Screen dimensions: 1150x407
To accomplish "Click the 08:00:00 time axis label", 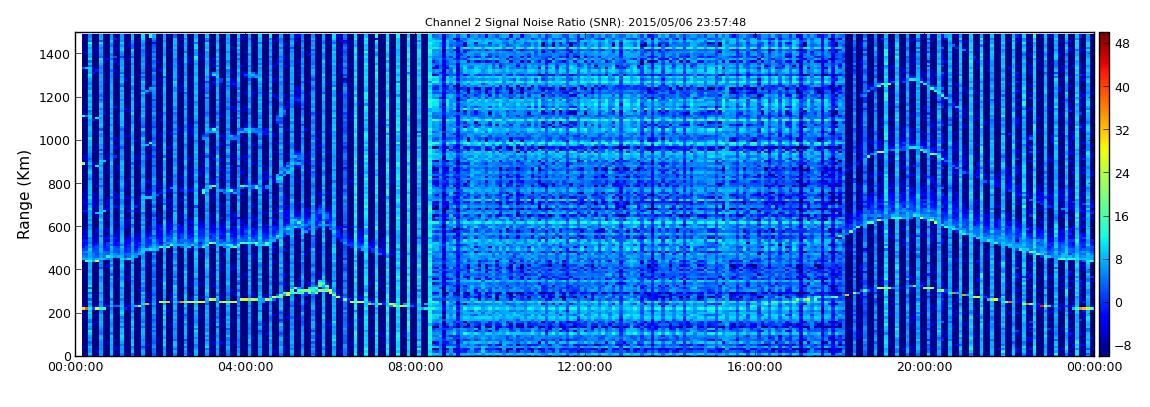I will click(415, 367).
